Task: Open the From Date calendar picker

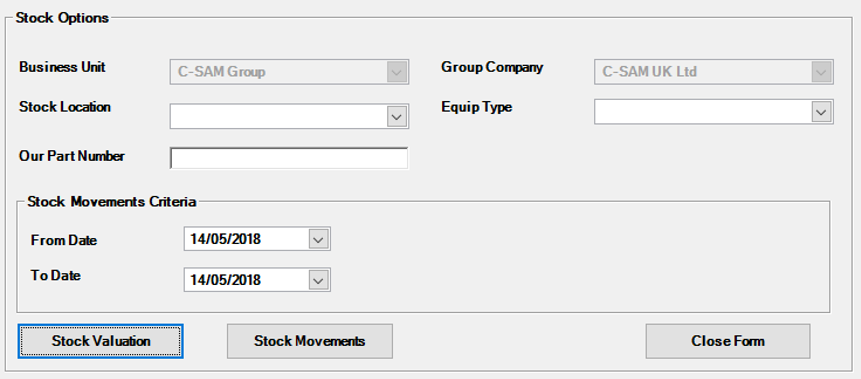Action: [319, 239]
